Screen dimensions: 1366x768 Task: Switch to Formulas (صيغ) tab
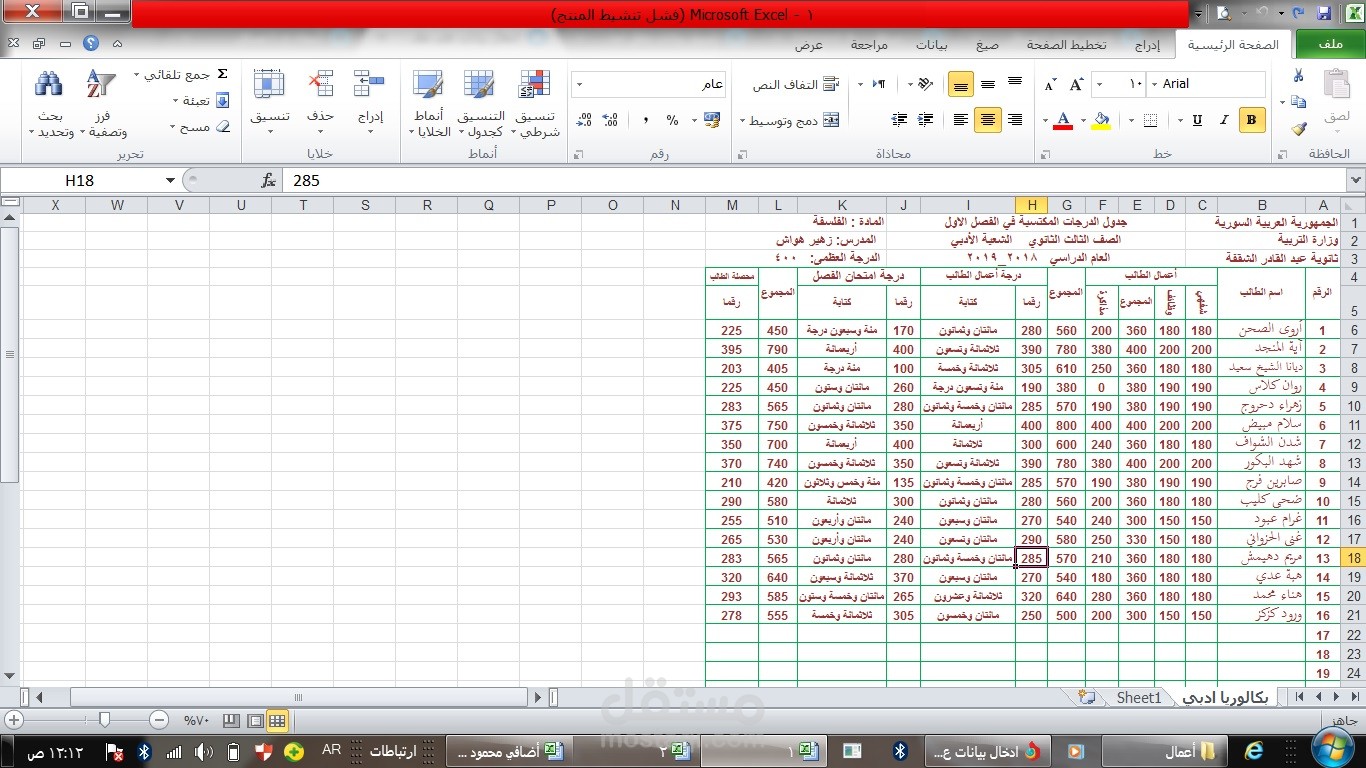coord(988,45)
